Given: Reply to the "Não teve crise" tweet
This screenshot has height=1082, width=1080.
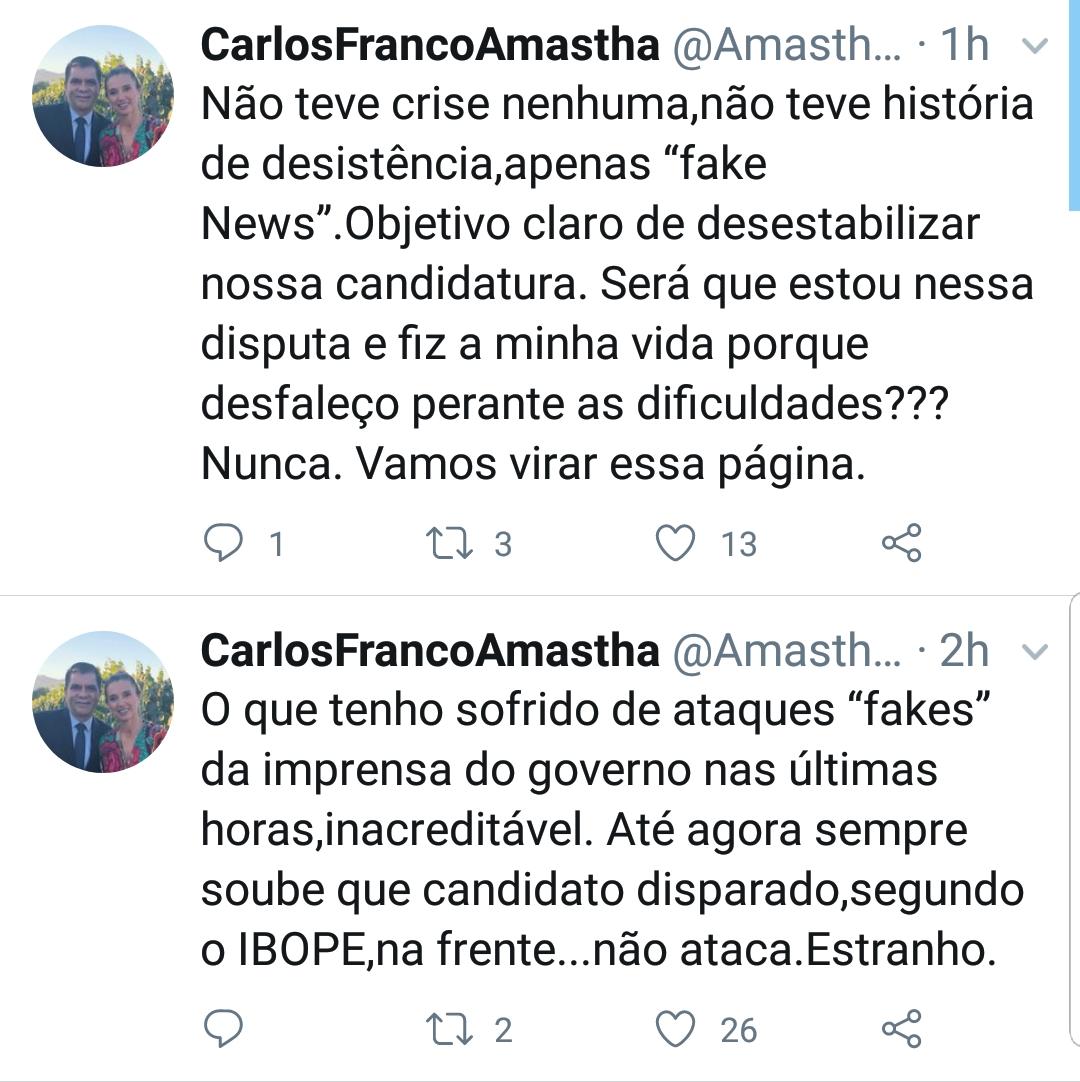Looking at the screenshot, I should [224, 543].
